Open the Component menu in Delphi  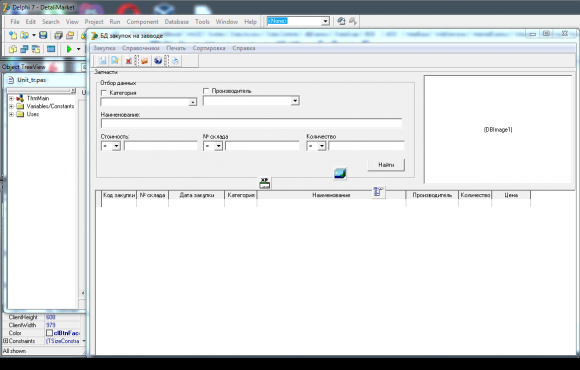(x=142, y=22)
